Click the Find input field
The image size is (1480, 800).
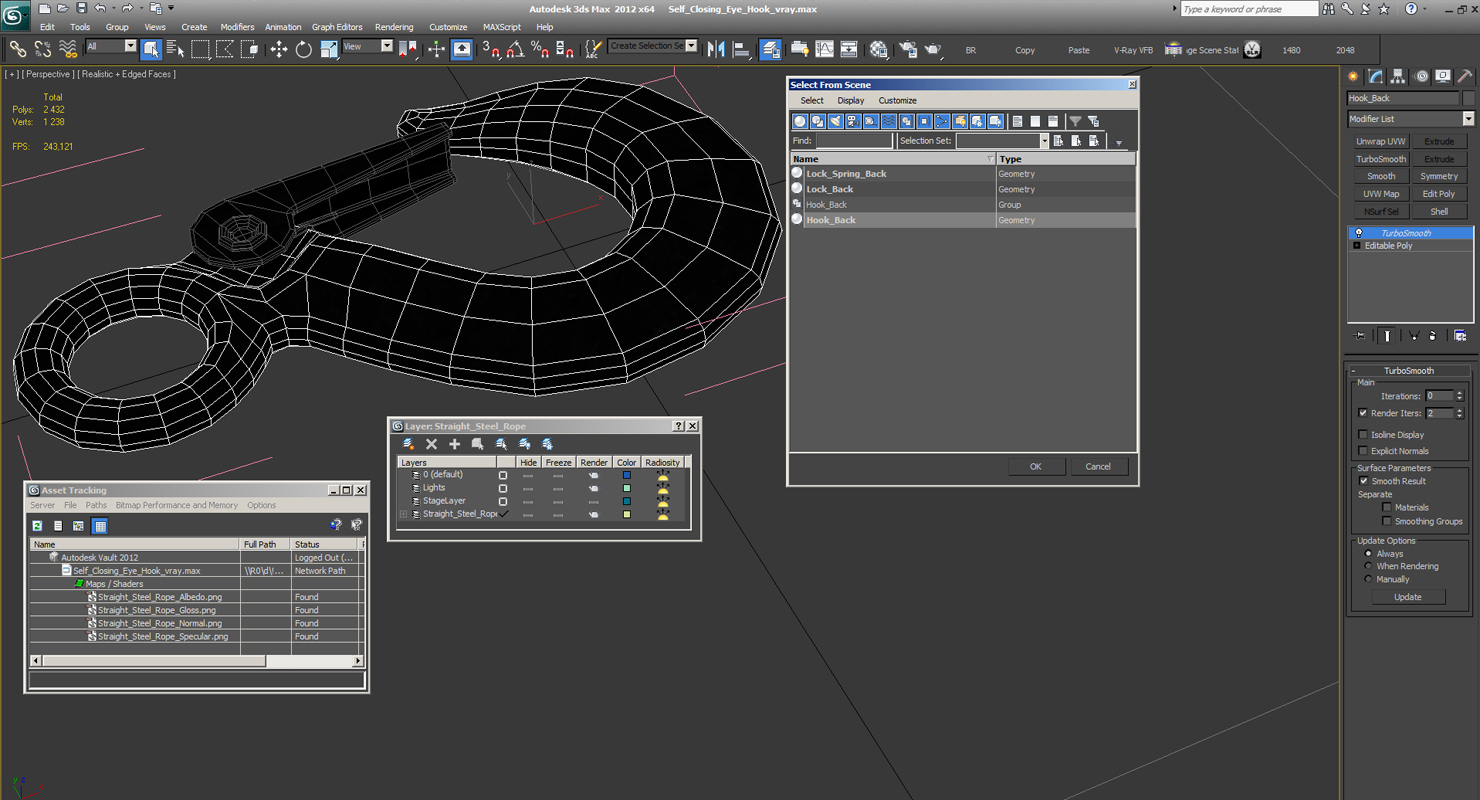tap(854, 141)
